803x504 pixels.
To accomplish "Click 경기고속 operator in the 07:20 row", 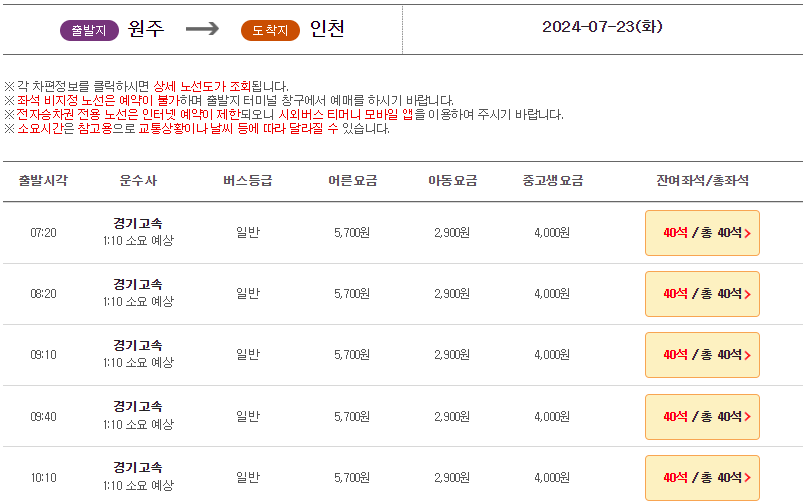I will point(138,223).
